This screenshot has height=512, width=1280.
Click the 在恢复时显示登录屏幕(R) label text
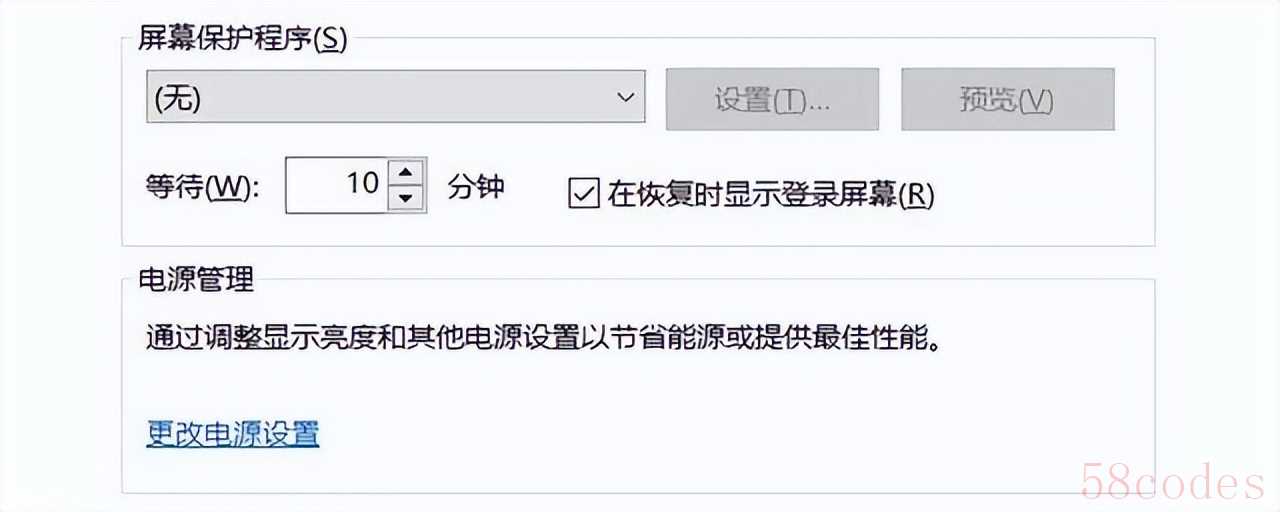(771, 194)
